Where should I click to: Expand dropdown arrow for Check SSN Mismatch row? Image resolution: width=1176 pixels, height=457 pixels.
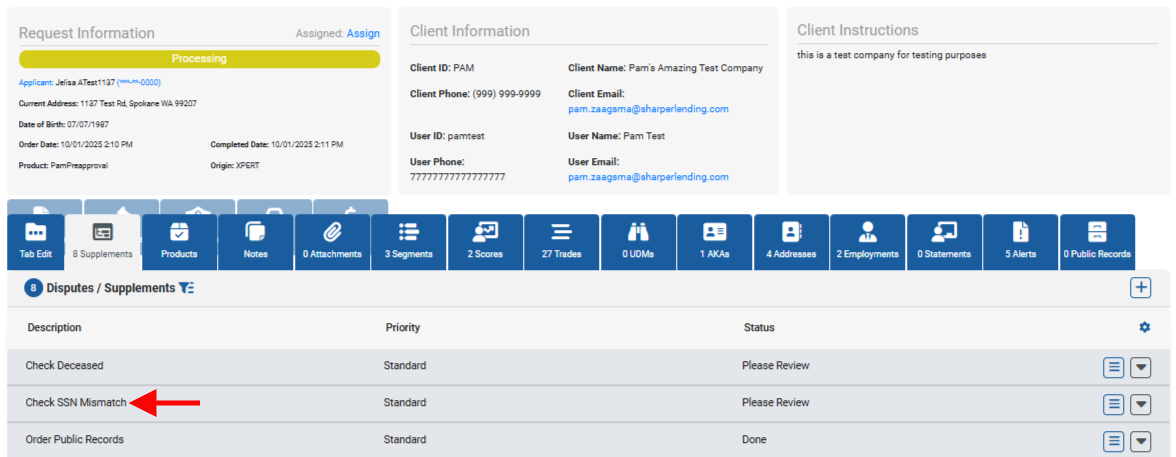coord(1141,404)
